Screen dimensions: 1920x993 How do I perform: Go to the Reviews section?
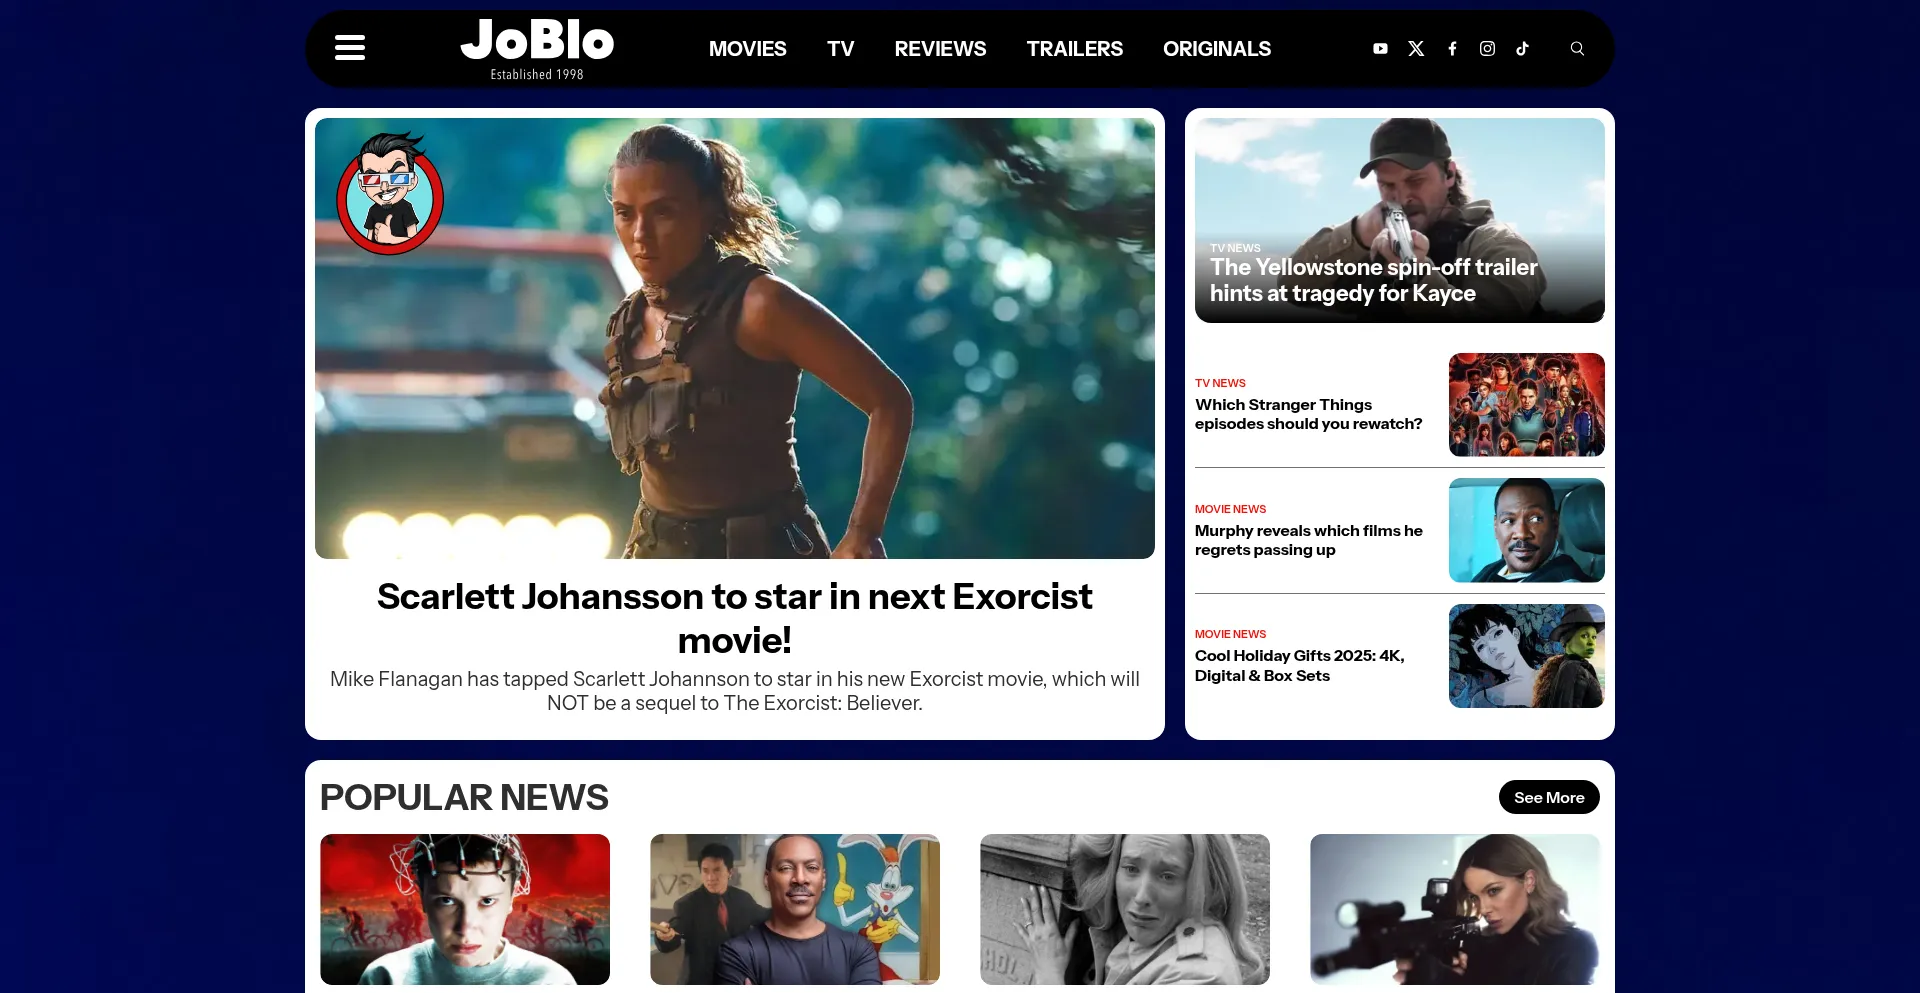[x=940, y=49]
